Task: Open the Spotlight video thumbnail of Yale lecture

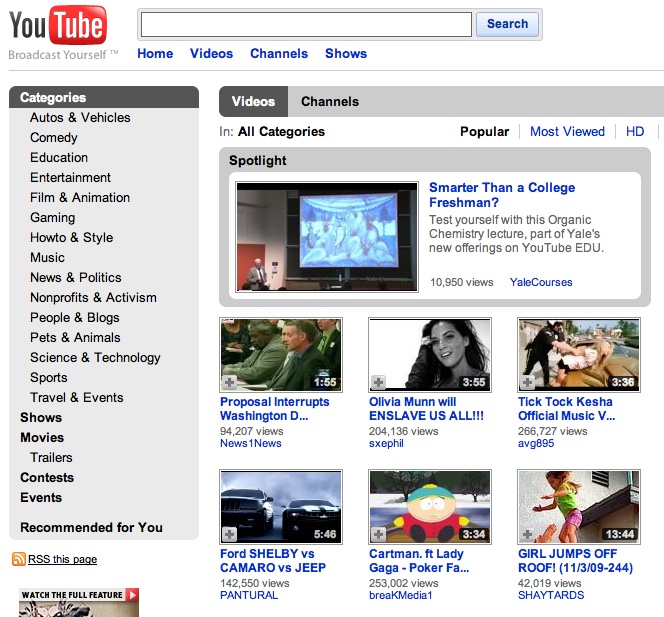Action: (x=327, y=237)
